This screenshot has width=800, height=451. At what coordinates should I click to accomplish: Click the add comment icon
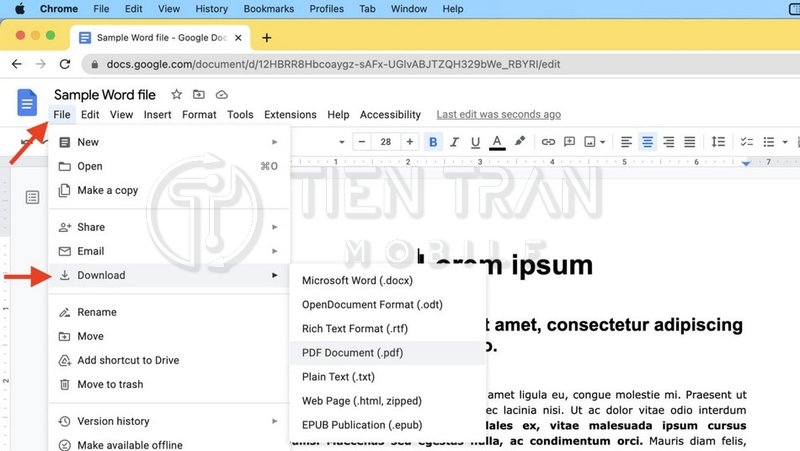(569, 142)
